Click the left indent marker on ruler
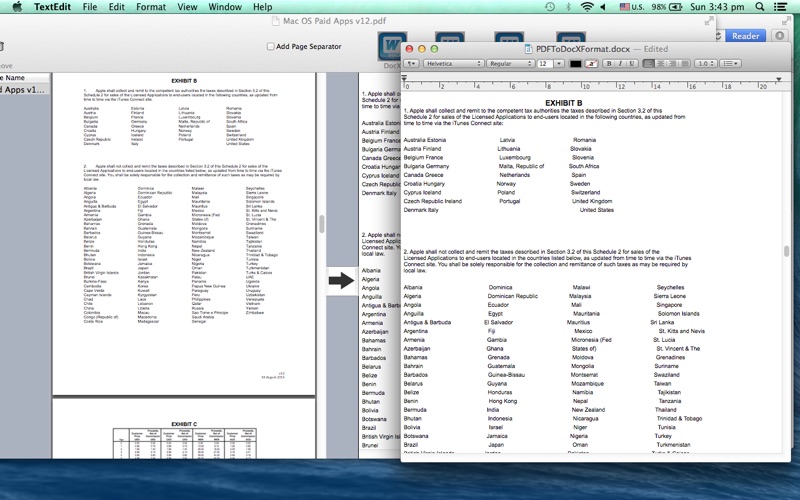Screen dimensions: 800x500 [404, 79]
